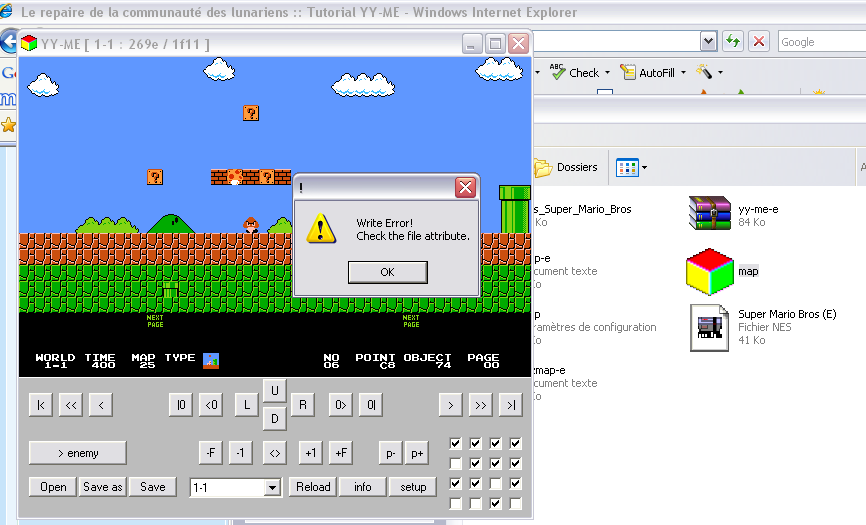Screen dimensions: 866x525
Task: Click the Reload button
Action: [x=313, y=487]
